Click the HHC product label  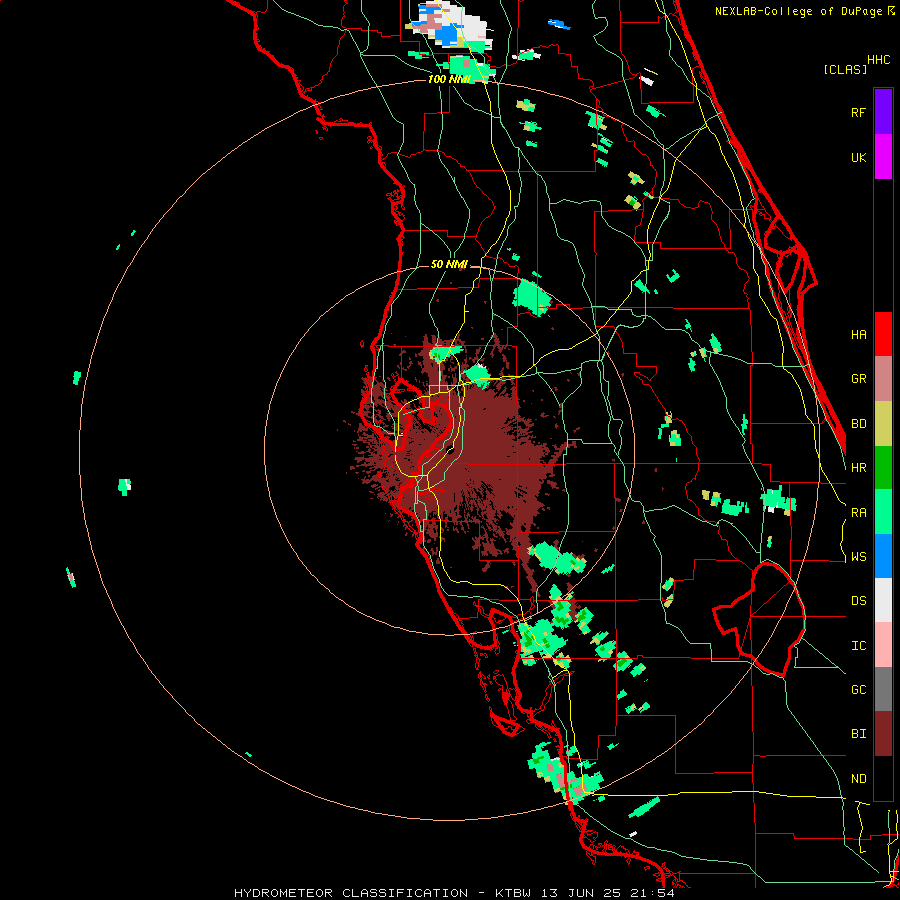point(878,60)
